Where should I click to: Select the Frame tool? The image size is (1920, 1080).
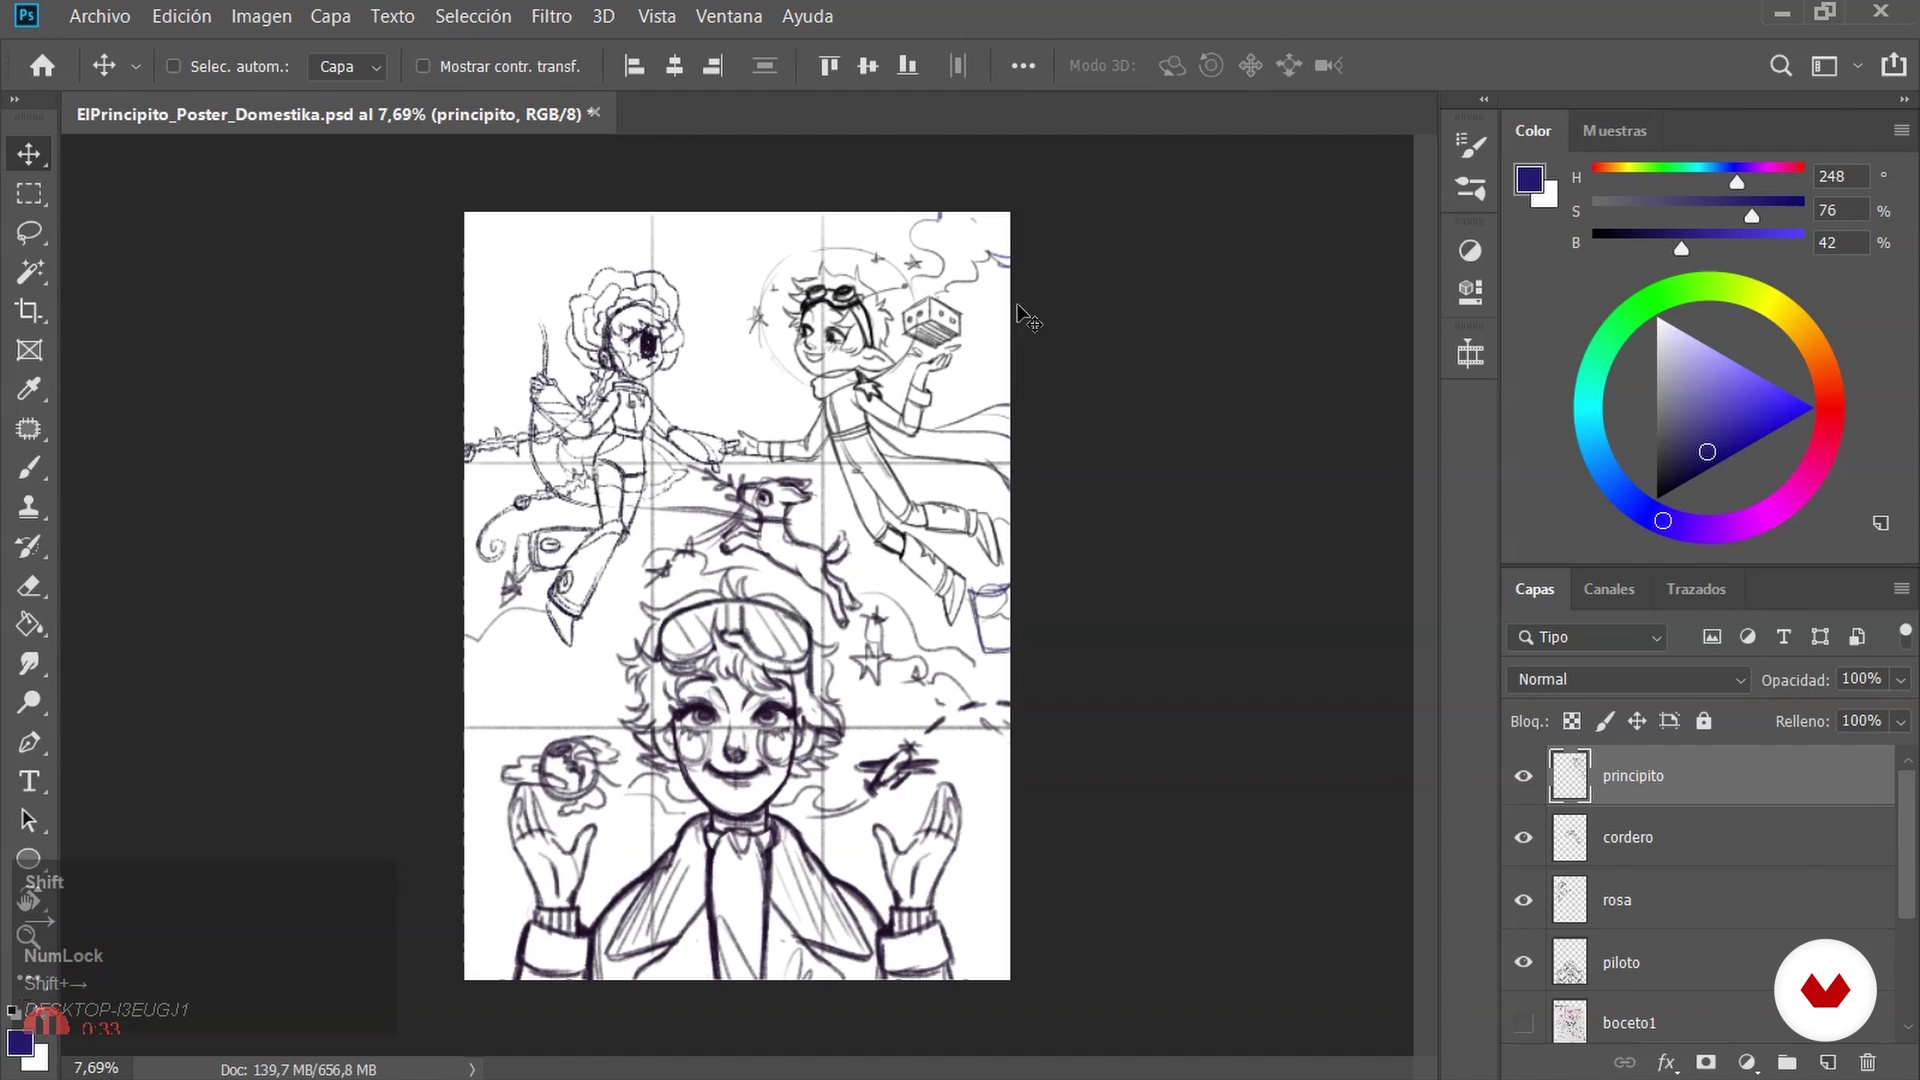point(29,350)
